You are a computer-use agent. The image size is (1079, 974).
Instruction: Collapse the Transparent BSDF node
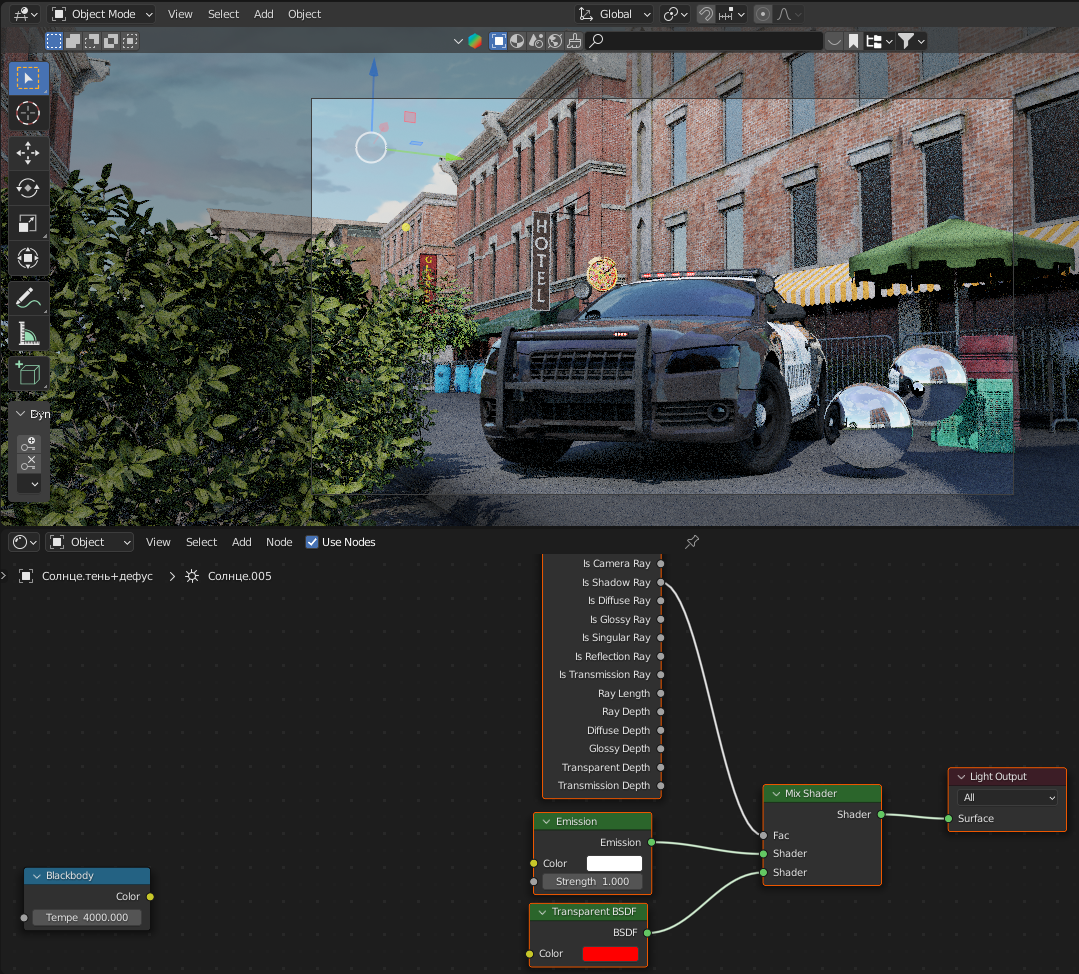tap(542, 912)
